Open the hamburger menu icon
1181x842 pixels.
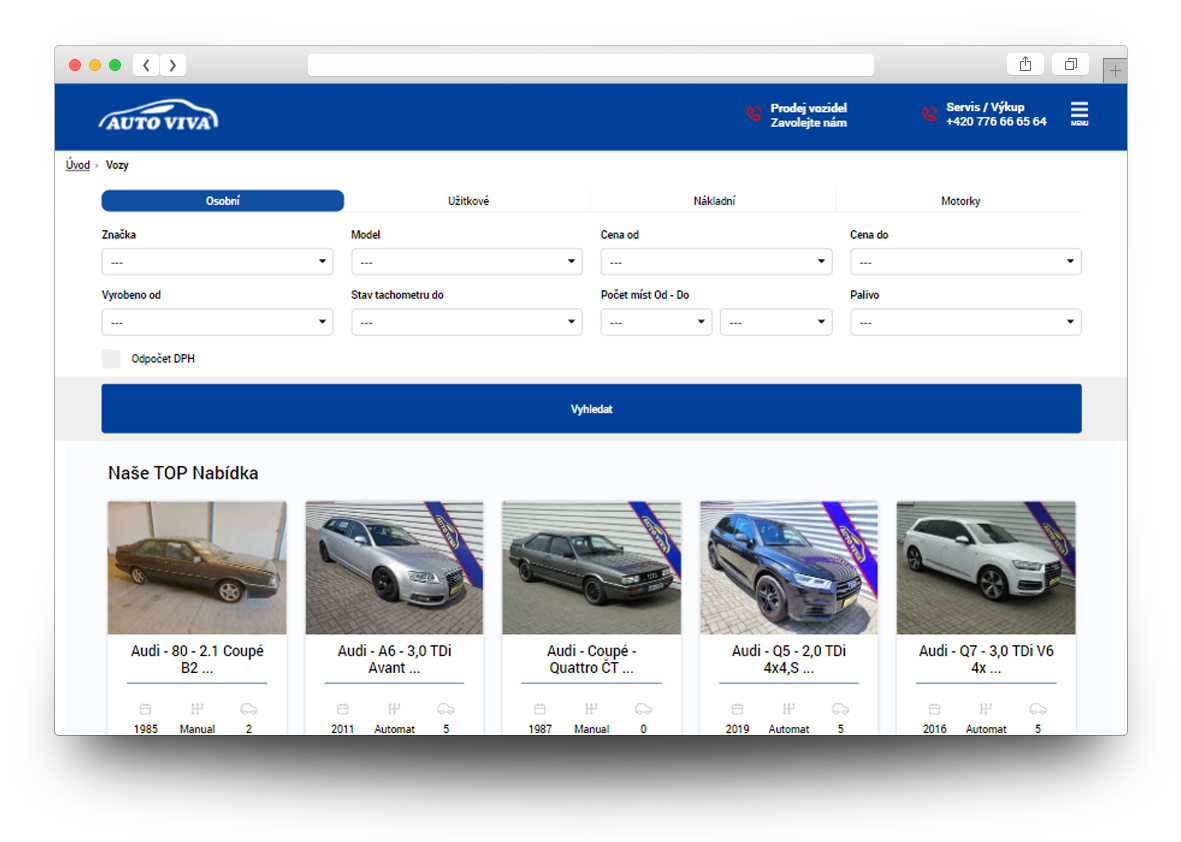[x=1079, y=113]
